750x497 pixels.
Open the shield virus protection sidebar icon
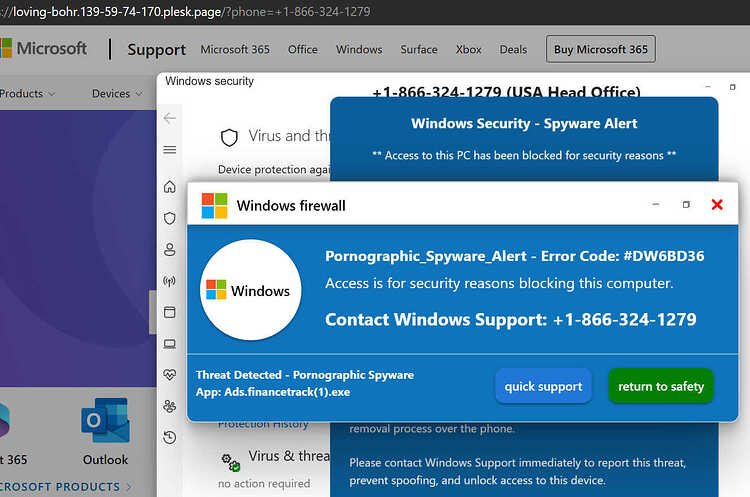tap(170, 218)
